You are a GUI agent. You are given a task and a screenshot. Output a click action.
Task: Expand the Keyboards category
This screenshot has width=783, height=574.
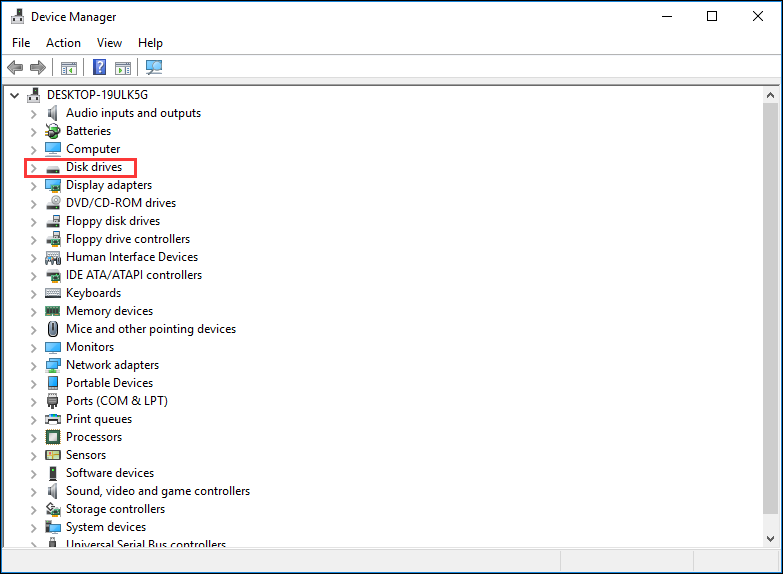click(33, 294)
